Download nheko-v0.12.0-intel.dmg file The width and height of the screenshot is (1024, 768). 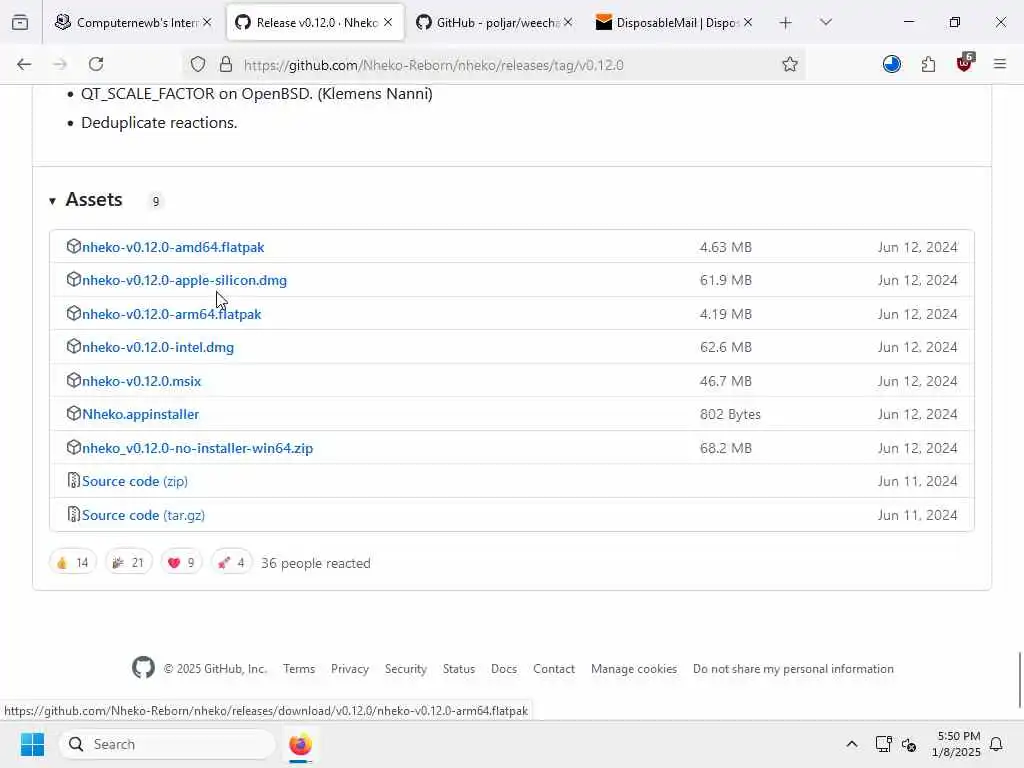pos(158,347)
